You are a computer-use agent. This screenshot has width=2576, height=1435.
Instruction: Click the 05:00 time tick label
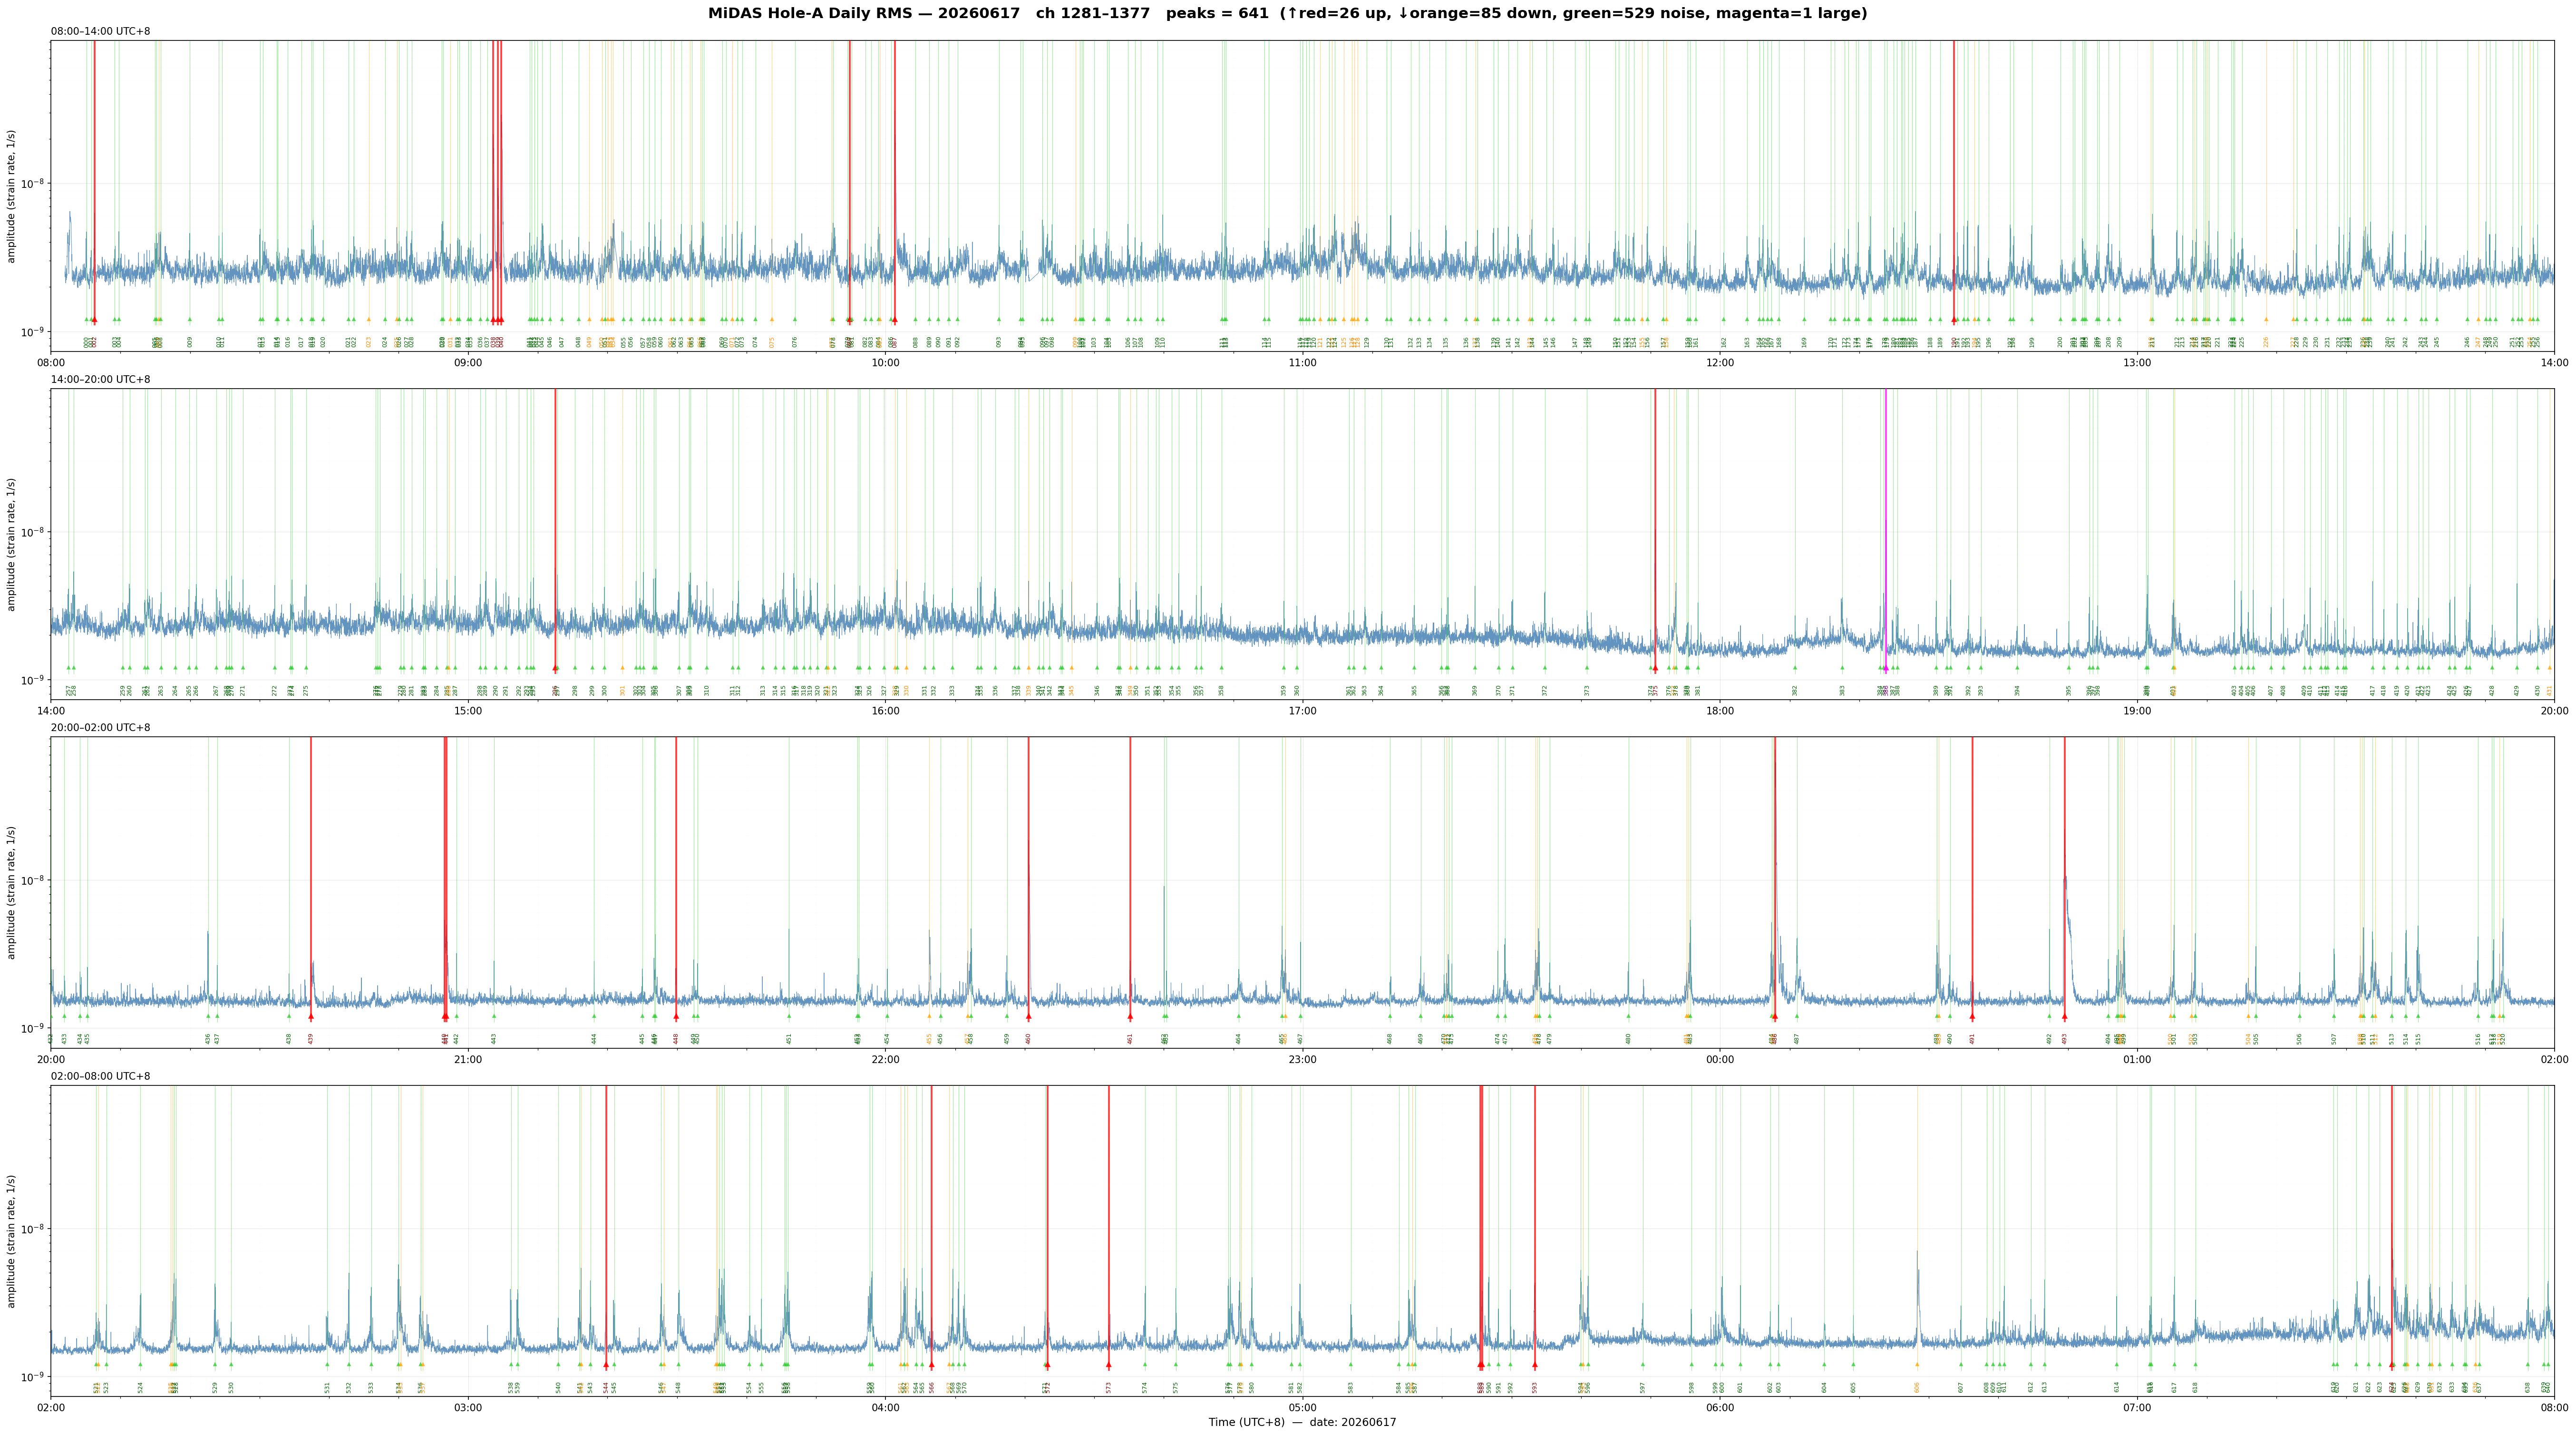pyautogui.click(x=1302, y=1407)
